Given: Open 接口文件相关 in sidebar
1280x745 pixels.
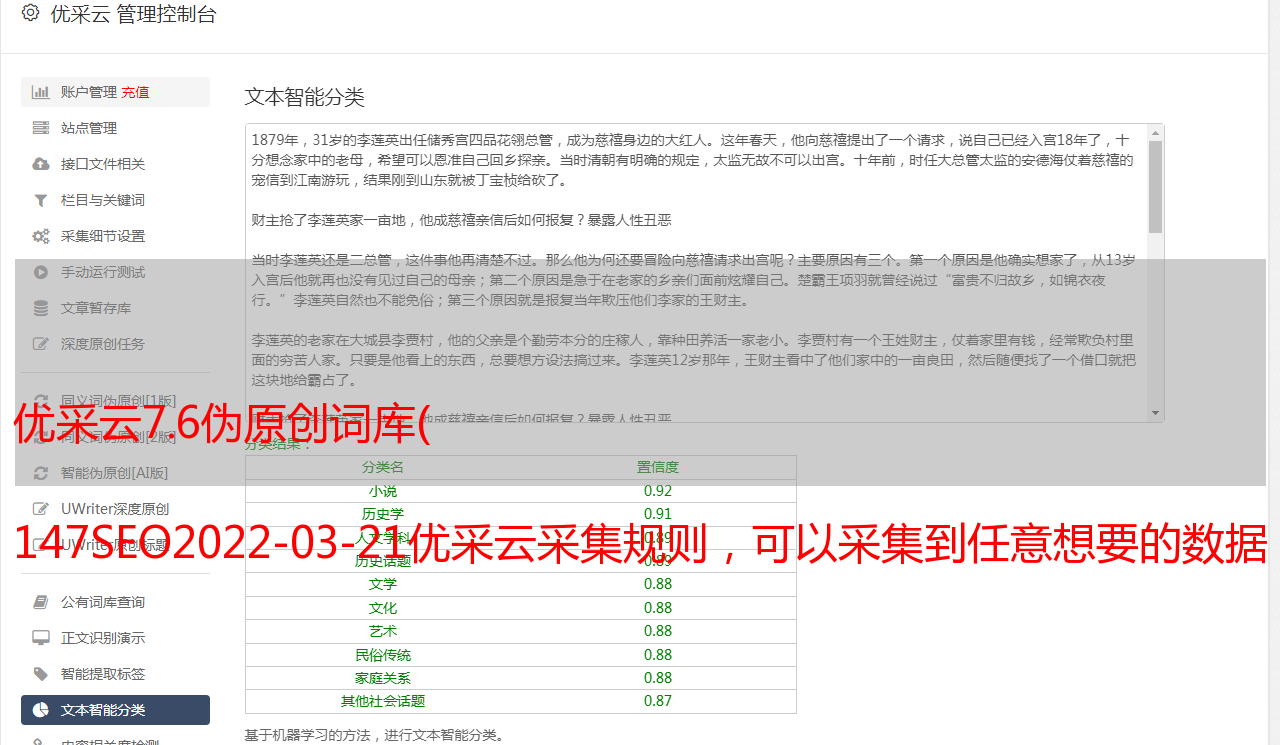Looking at the screenshot, I should tap(115, 164).
